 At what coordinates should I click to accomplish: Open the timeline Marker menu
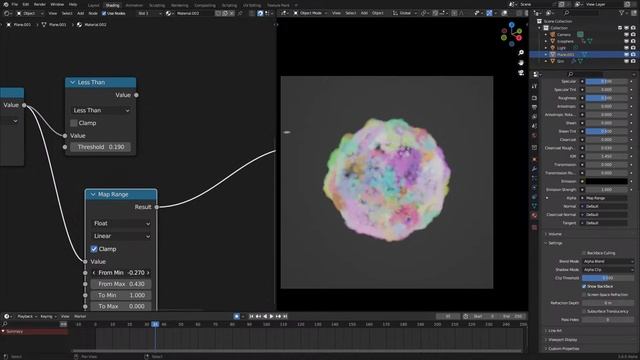coord(80,316)
